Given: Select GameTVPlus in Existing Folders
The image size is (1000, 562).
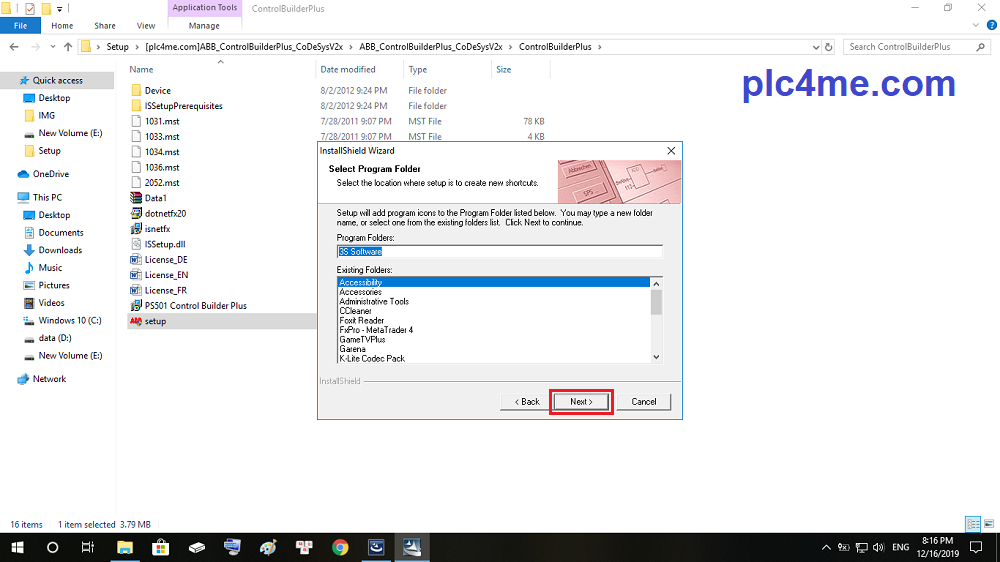Looking at the screenshot, I should [x=494, y=339].
